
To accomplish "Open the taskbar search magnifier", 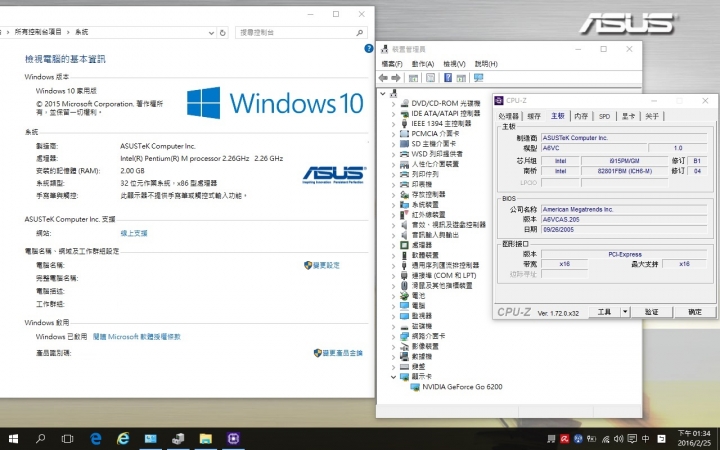I will 40,439.
